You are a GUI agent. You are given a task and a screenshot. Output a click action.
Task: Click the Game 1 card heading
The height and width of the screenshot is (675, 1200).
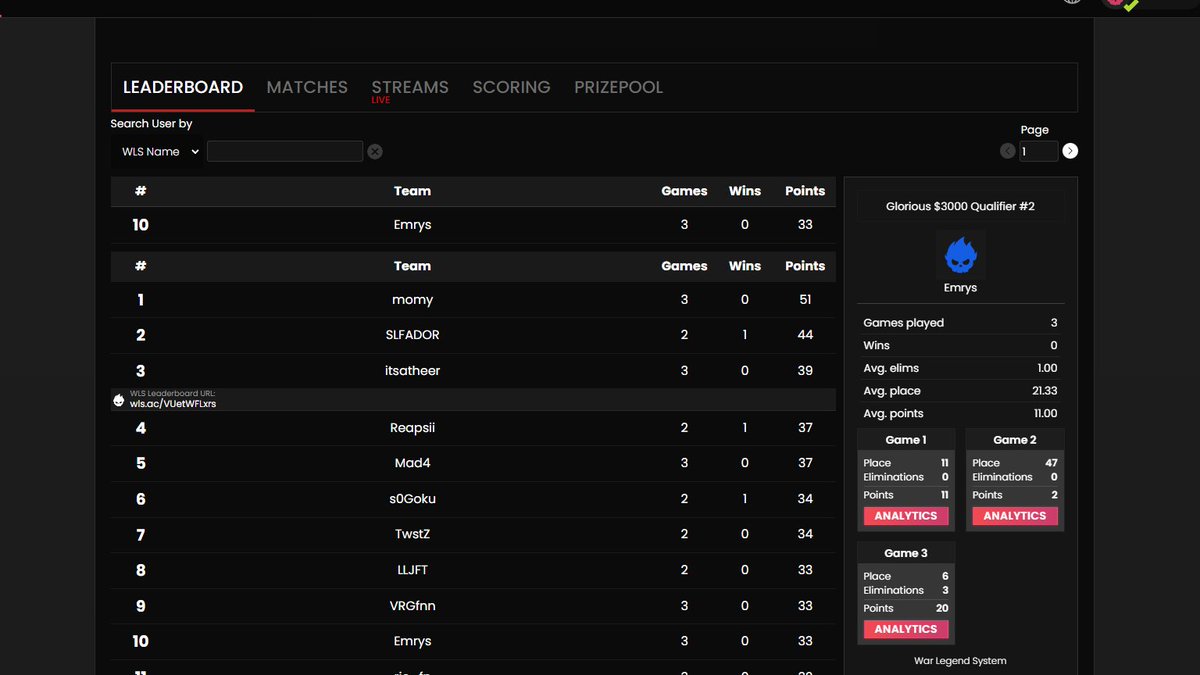click(x=906, y=440)
